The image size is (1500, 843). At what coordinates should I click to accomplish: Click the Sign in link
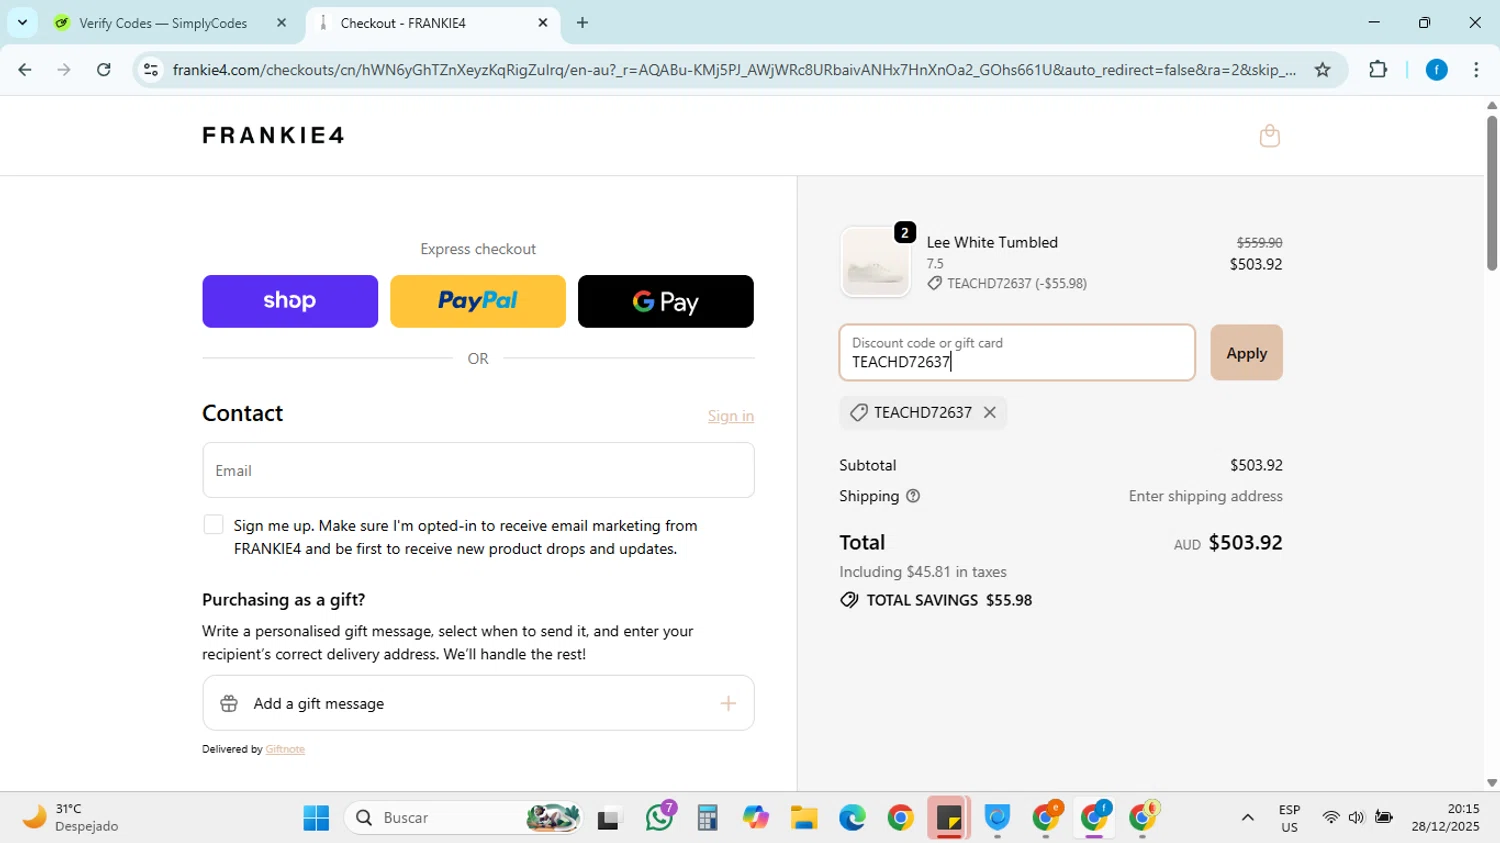[731, 416]
